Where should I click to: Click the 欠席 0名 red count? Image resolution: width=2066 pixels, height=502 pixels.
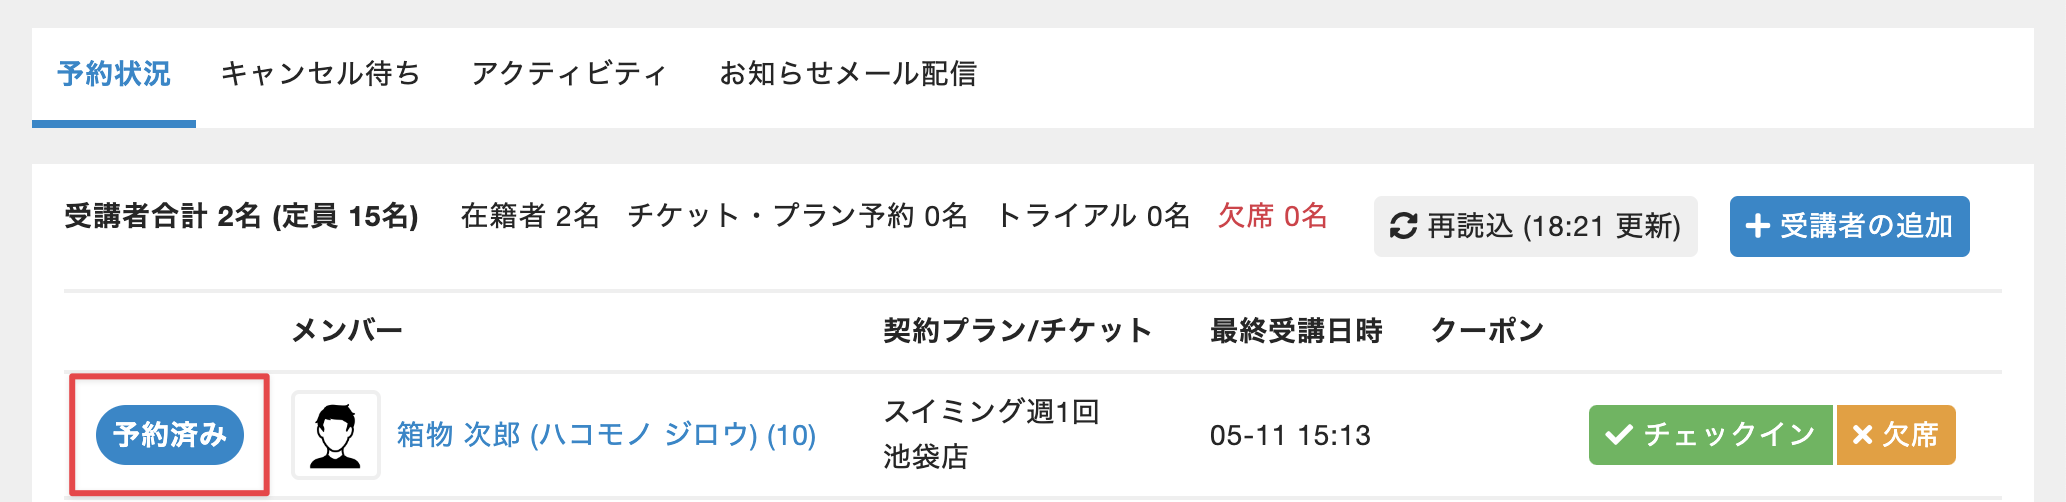pos(1272,216)
